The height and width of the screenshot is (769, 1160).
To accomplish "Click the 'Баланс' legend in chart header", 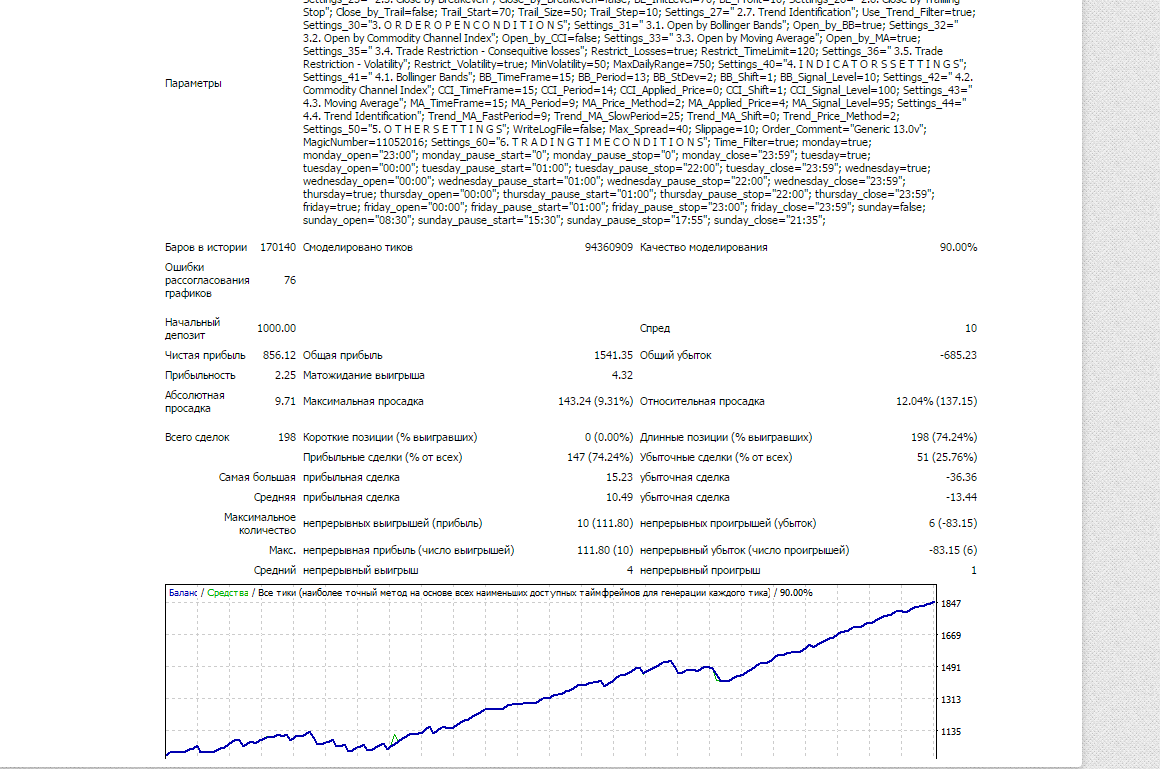I will pos(183,593).
